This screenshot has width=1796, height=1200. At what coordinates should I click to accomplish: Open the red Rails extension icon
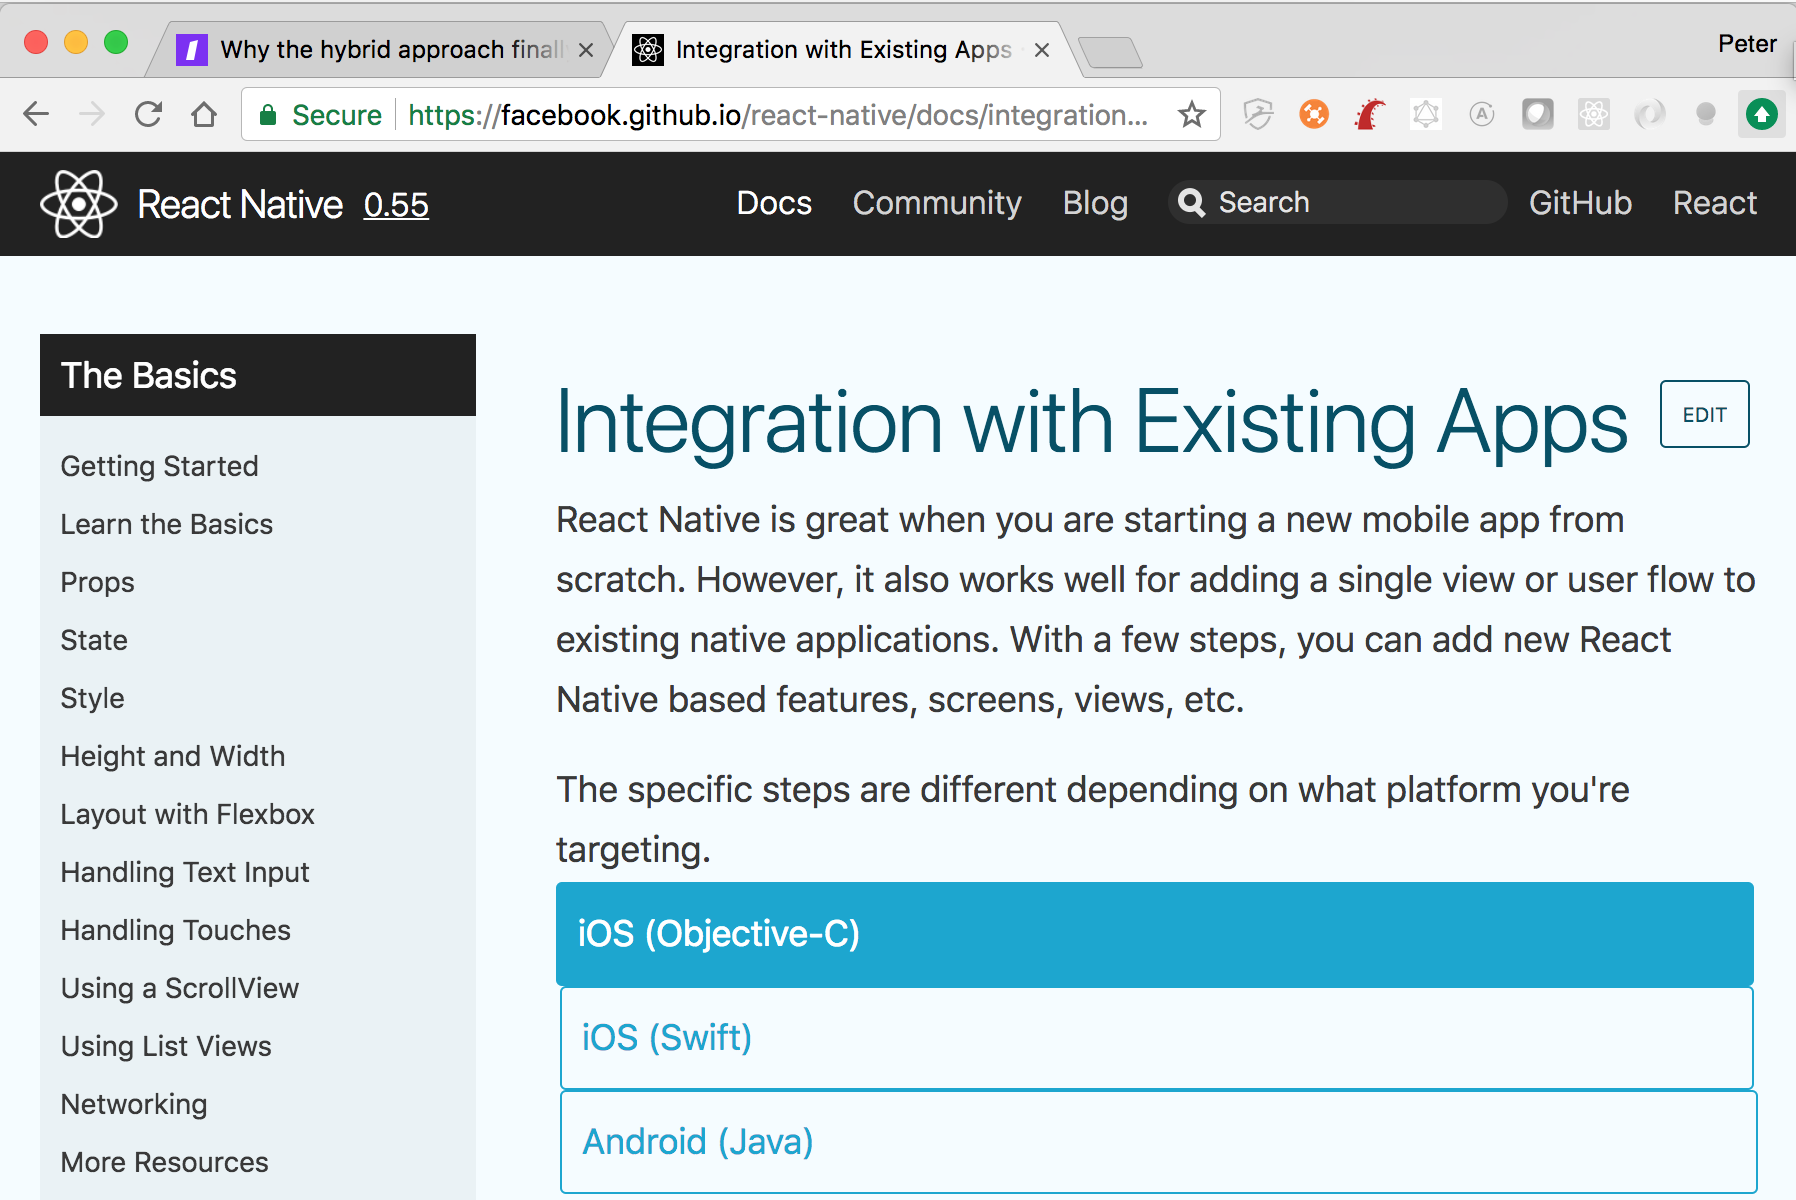(1370, 115)
